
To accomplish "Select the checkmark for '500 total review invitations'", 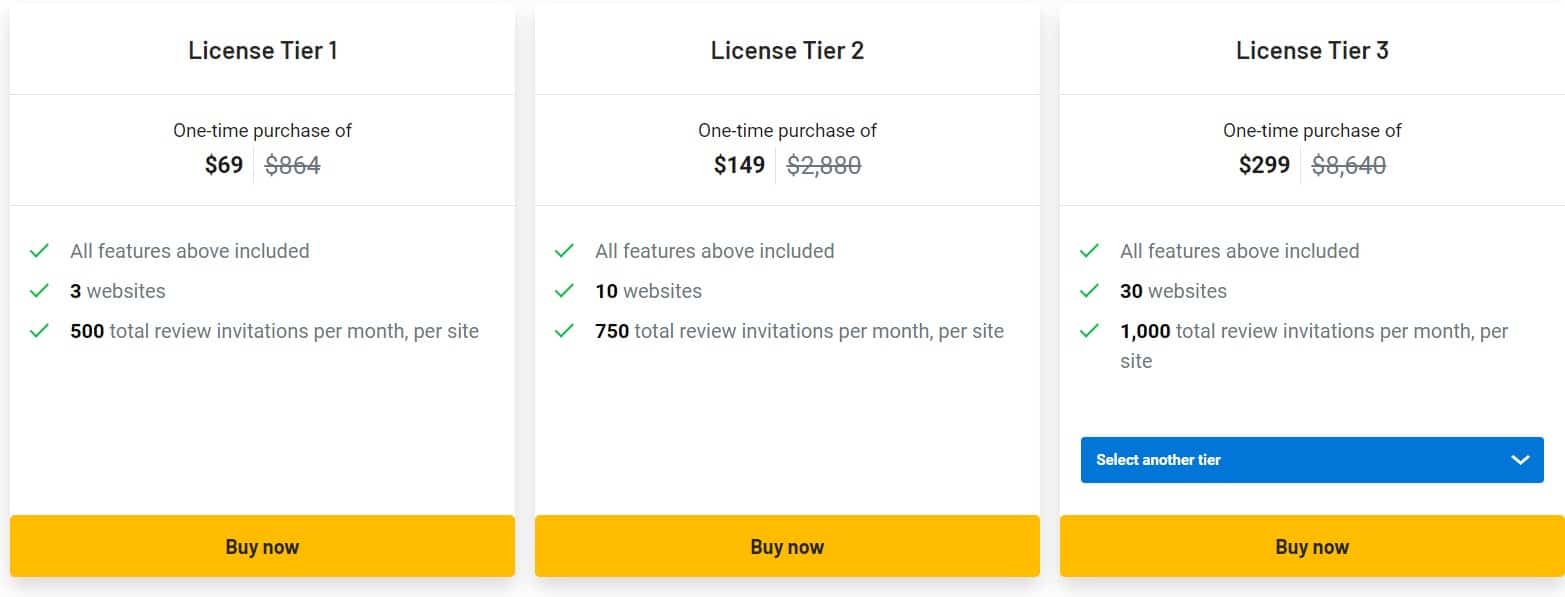I will tap(40, 331).
